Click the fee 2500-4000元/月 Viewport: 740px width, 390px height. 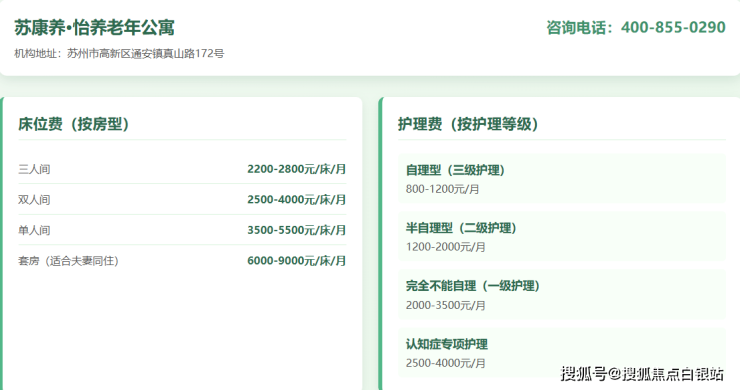click(x=446, y=363)
